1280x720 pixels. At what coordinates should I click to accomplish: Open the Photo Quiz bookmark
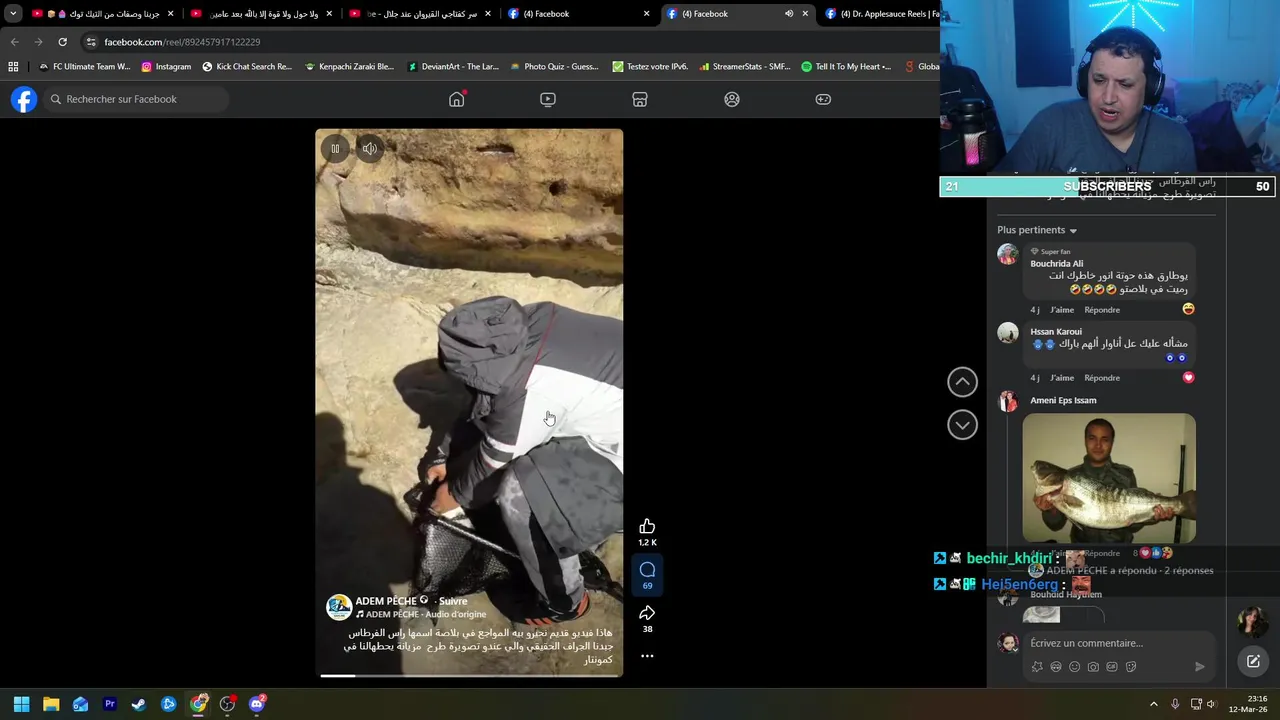[554, 67]
